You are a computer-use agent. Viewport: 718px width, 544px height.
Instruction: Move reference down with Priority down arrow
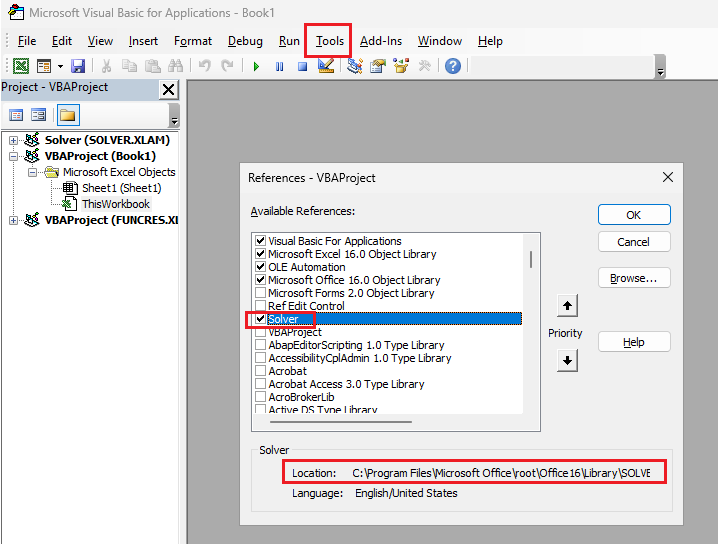point(567,361)
